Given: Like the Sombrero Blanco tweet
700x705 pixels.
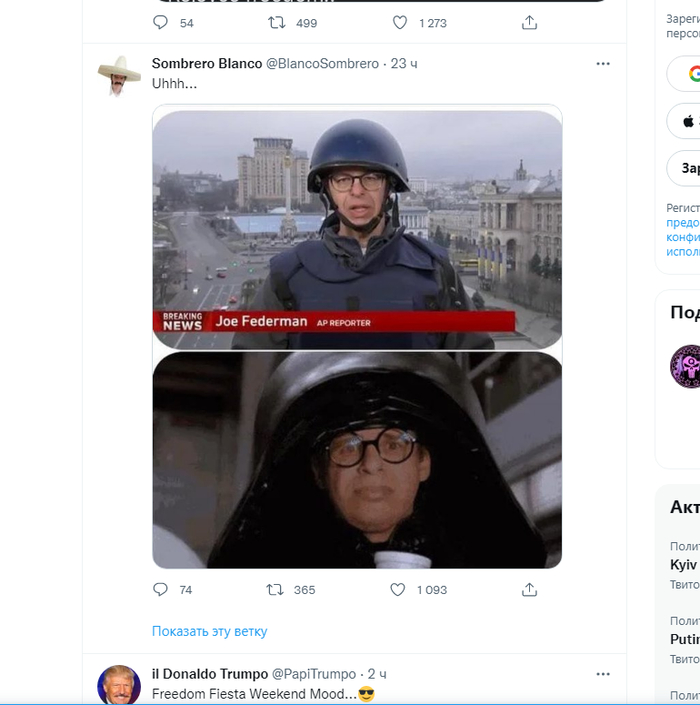Looking at the screenshot, I should [398, 590].
